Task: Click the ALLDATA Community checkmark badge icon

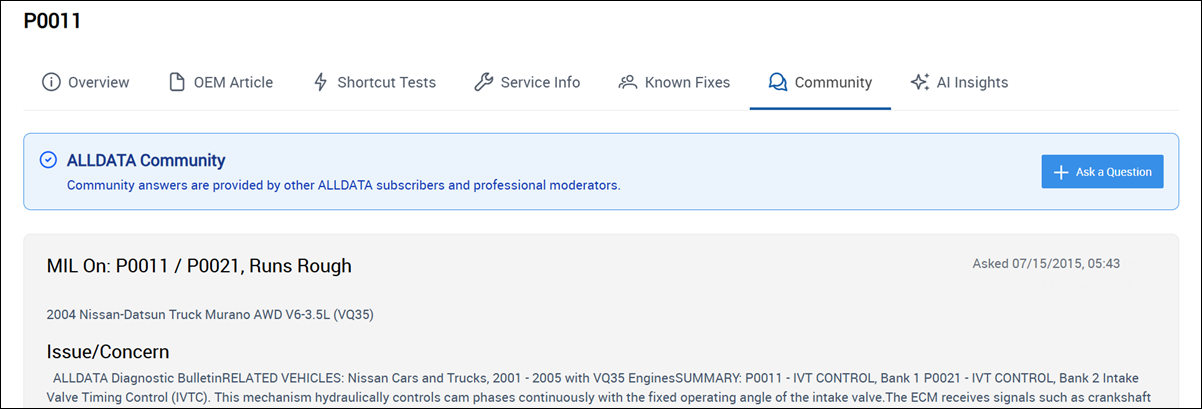Action: (48, 160)
